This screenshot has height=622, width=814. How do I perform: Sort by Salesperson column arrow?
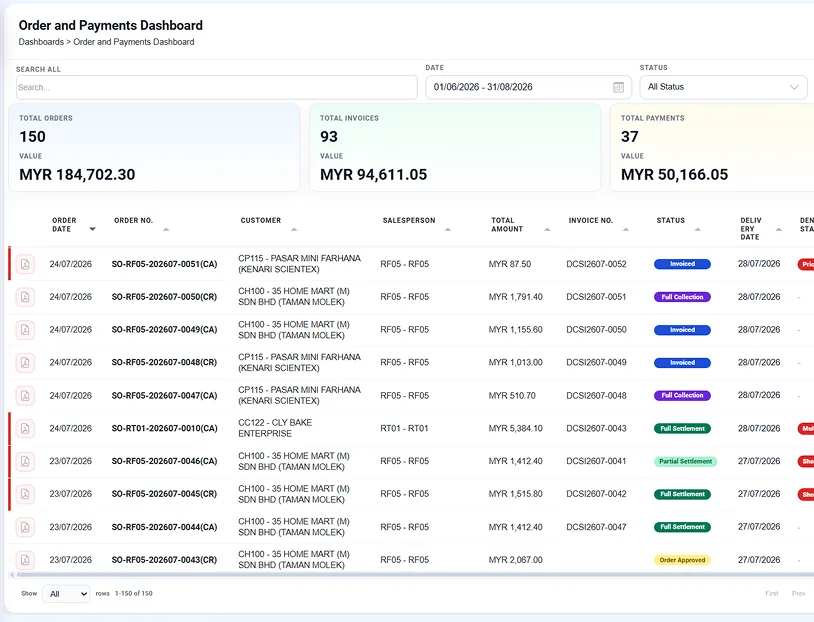pyautogui.click(x=448, y=229)
